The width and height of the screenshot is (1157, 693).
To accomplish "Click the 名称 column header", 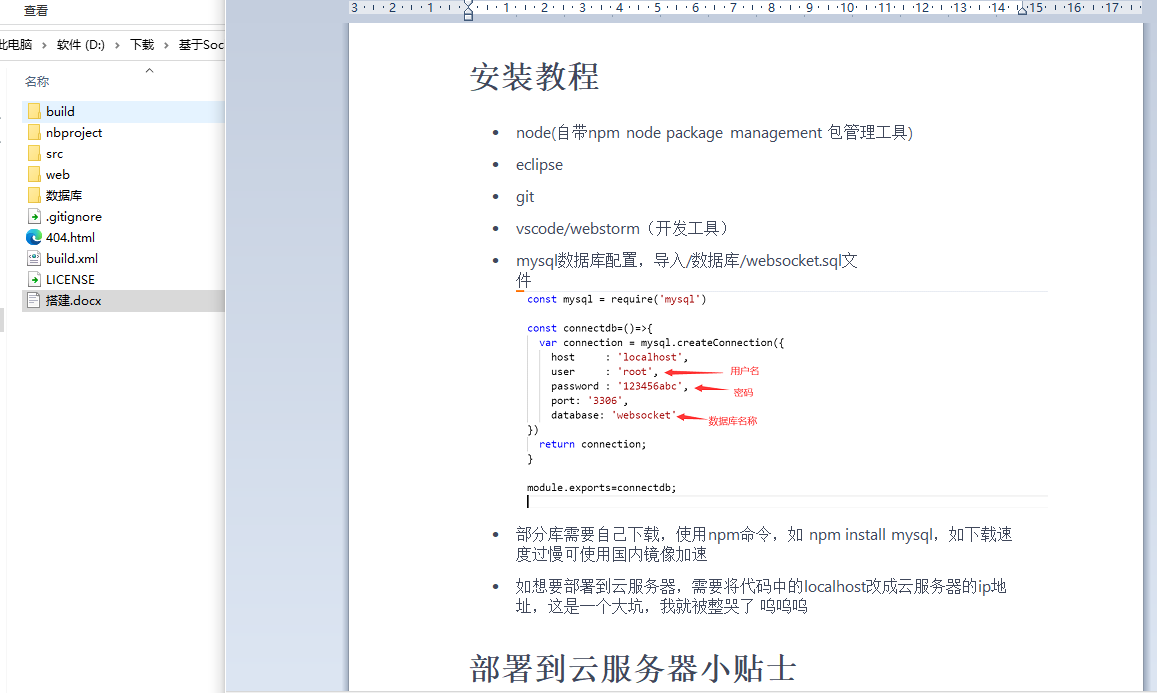I will [37, 82].
